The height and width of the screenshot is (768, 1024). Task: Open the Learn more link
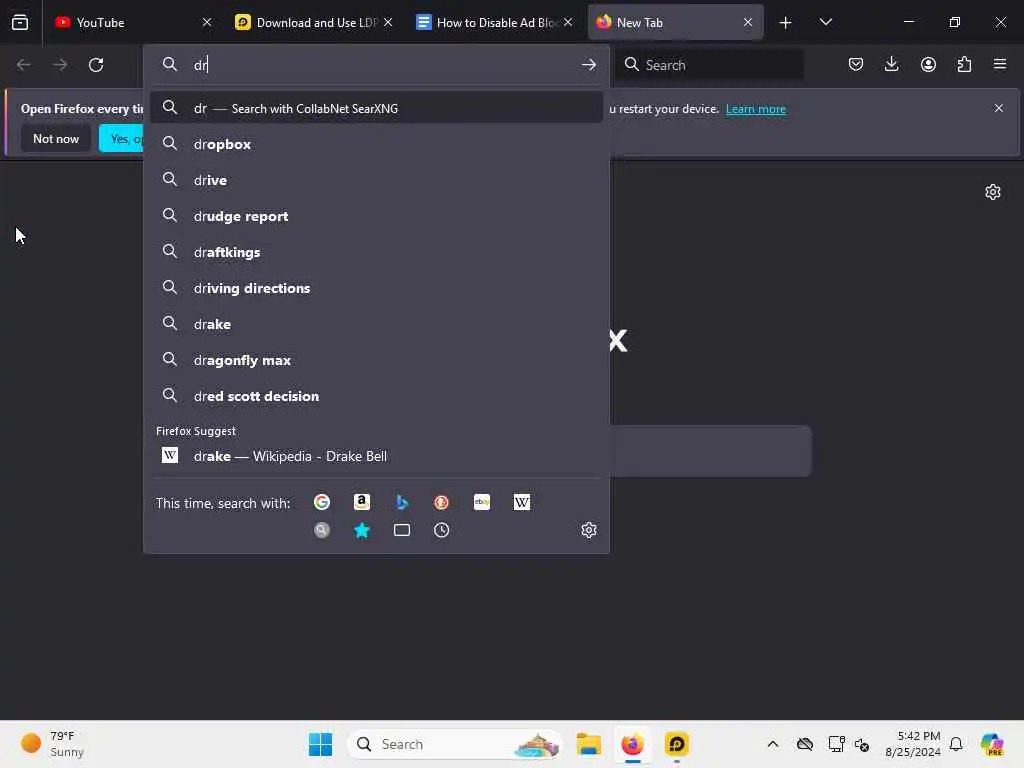(756, 109)
